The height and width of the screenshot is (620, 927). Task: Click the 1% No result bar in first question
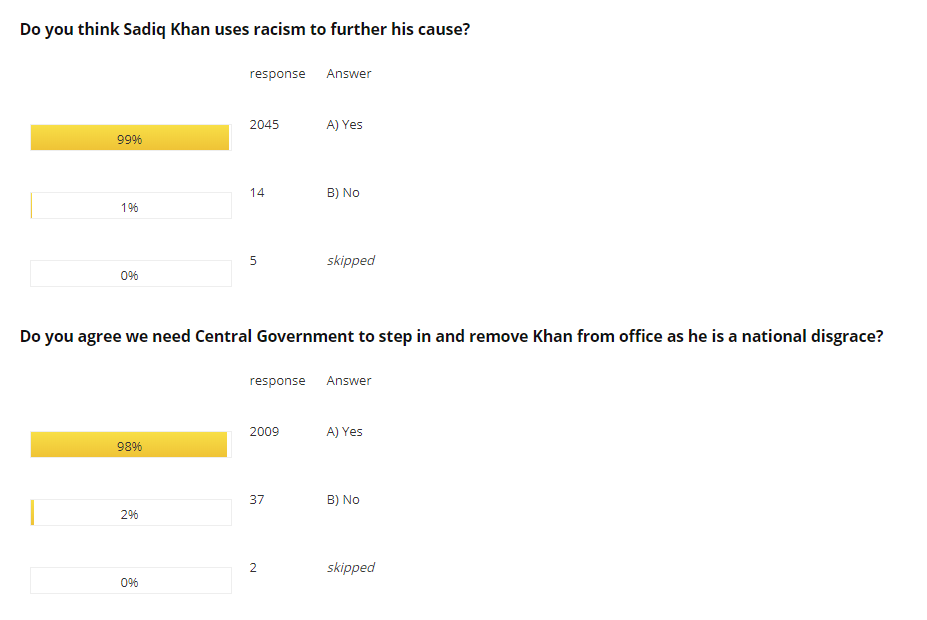[x=131, y=205]
